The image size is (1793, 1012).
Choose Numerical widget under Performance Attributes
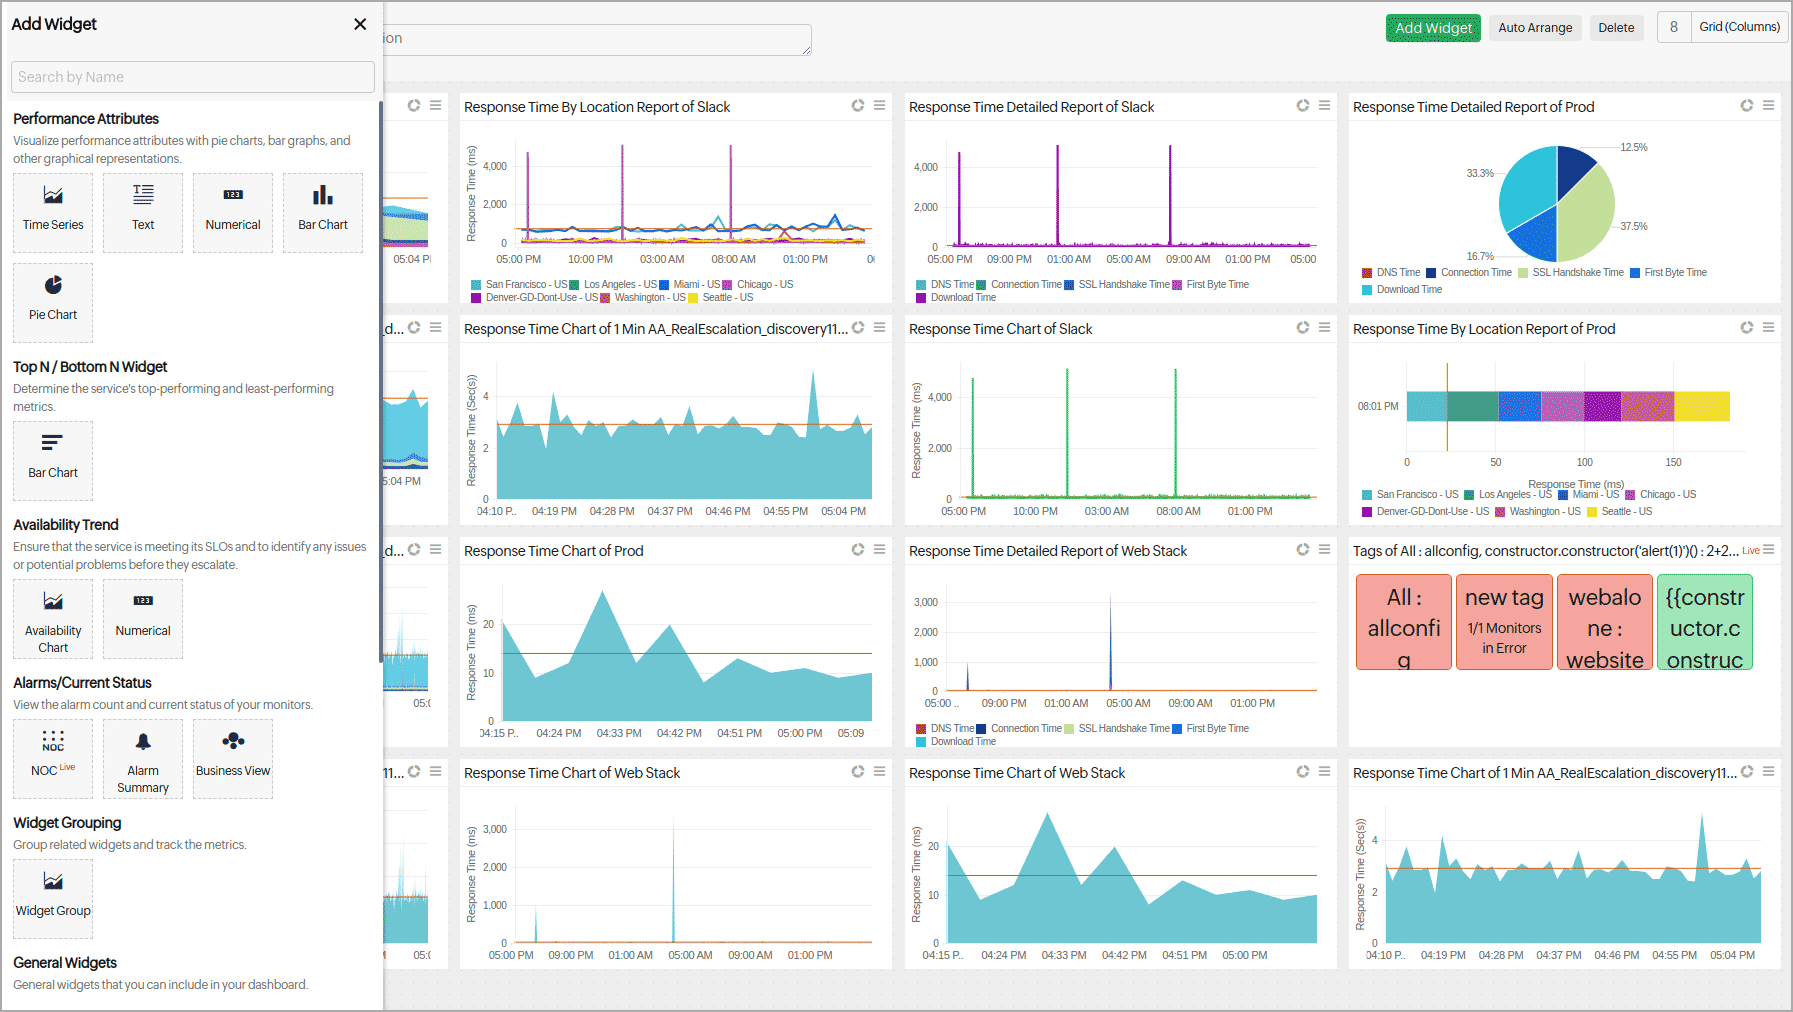pos(233,213)
